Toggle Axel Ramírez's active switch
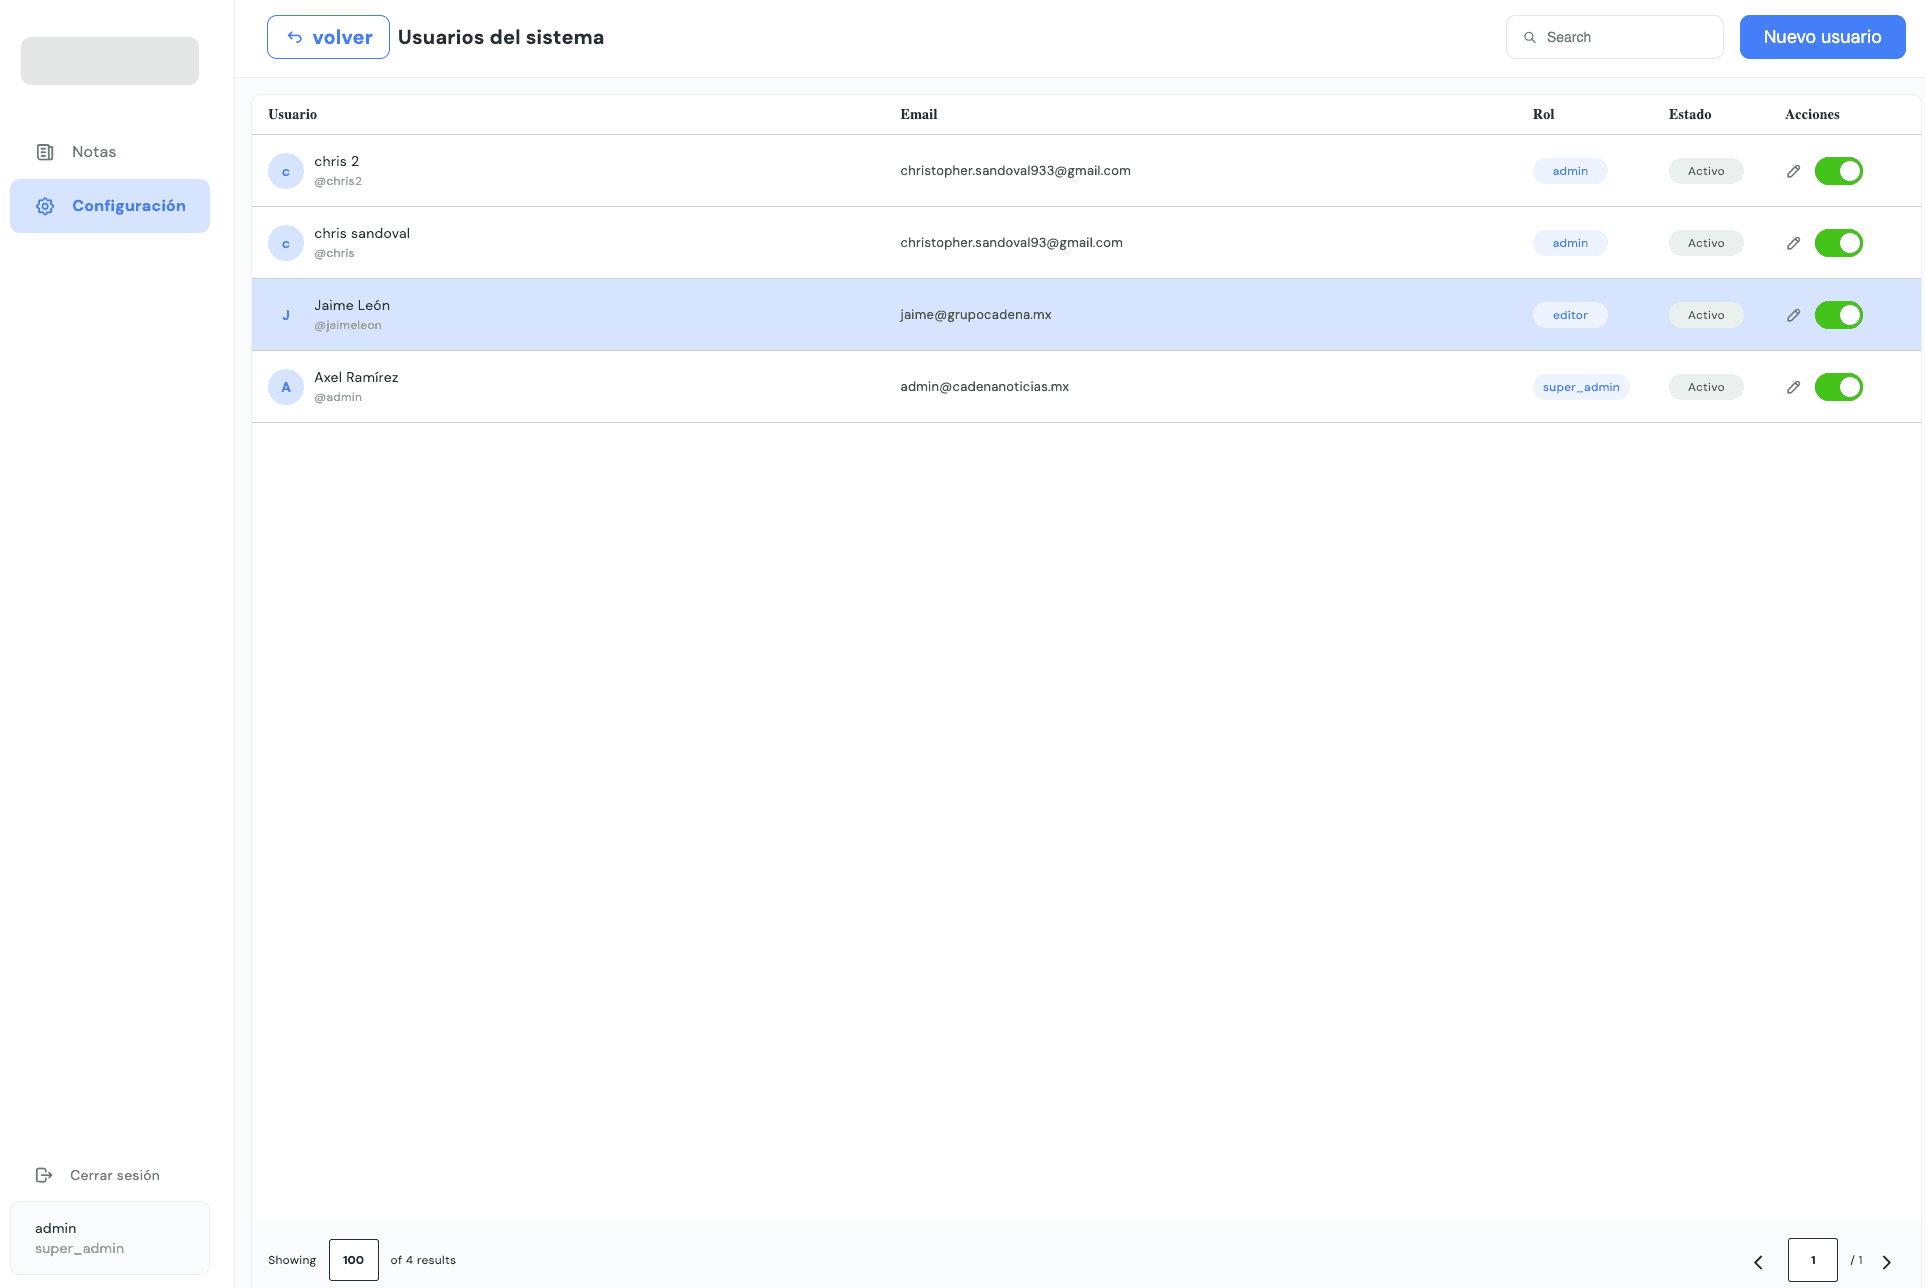Image resolution: width=1925 pixels, height=1288 pixels. 1839,387
